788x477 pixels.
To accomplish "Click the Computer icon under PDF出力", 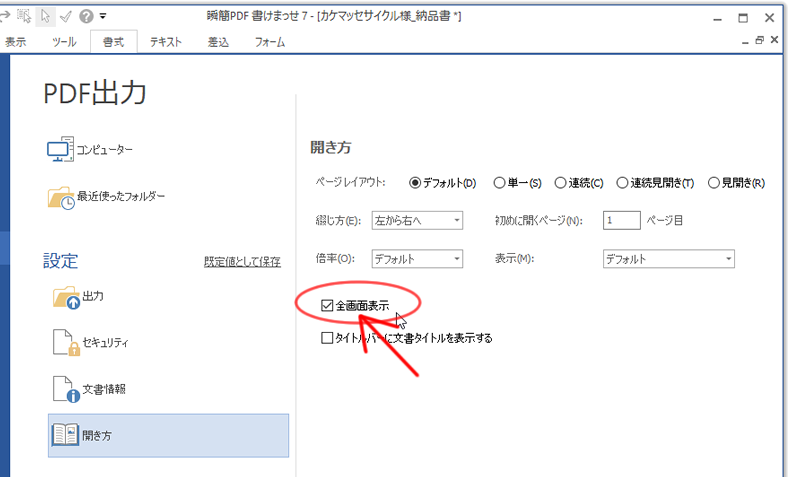I will (x=60, y=149).
